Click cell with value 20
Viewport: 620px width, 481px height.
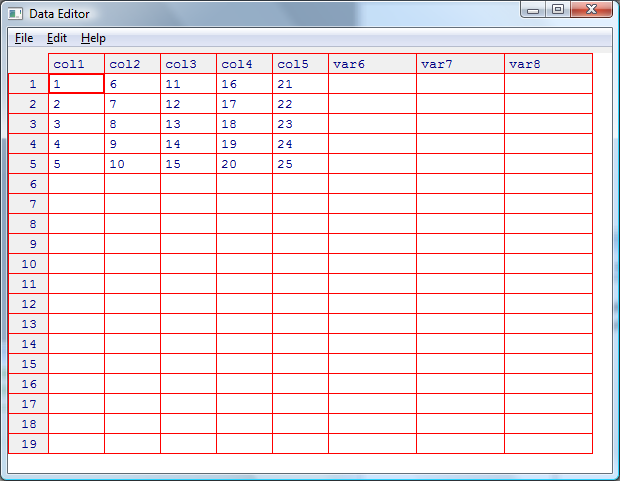click(244, 163)
